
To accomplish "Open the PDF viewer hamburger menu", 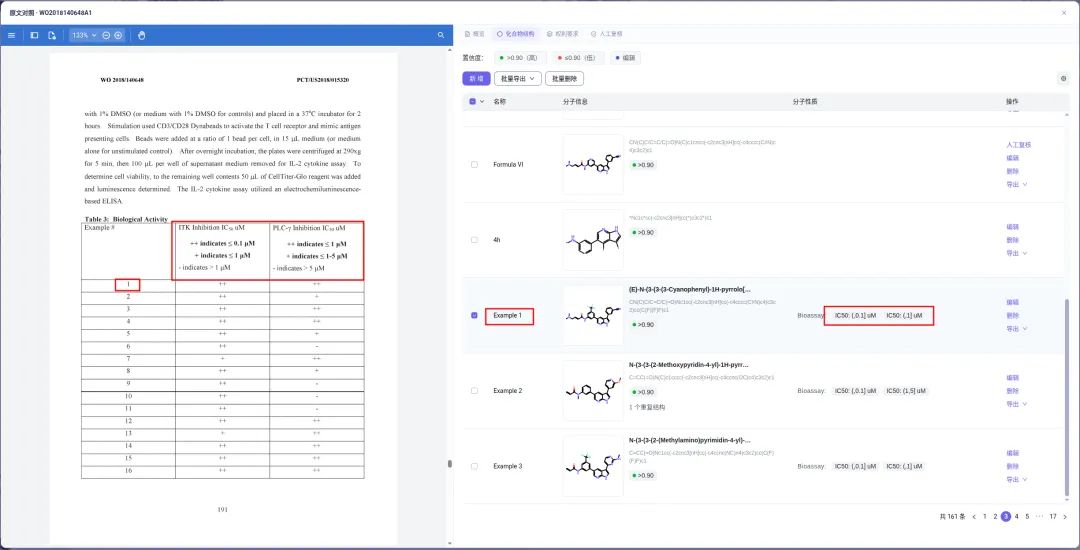I will pyautogui.click(x=11, y=35).
